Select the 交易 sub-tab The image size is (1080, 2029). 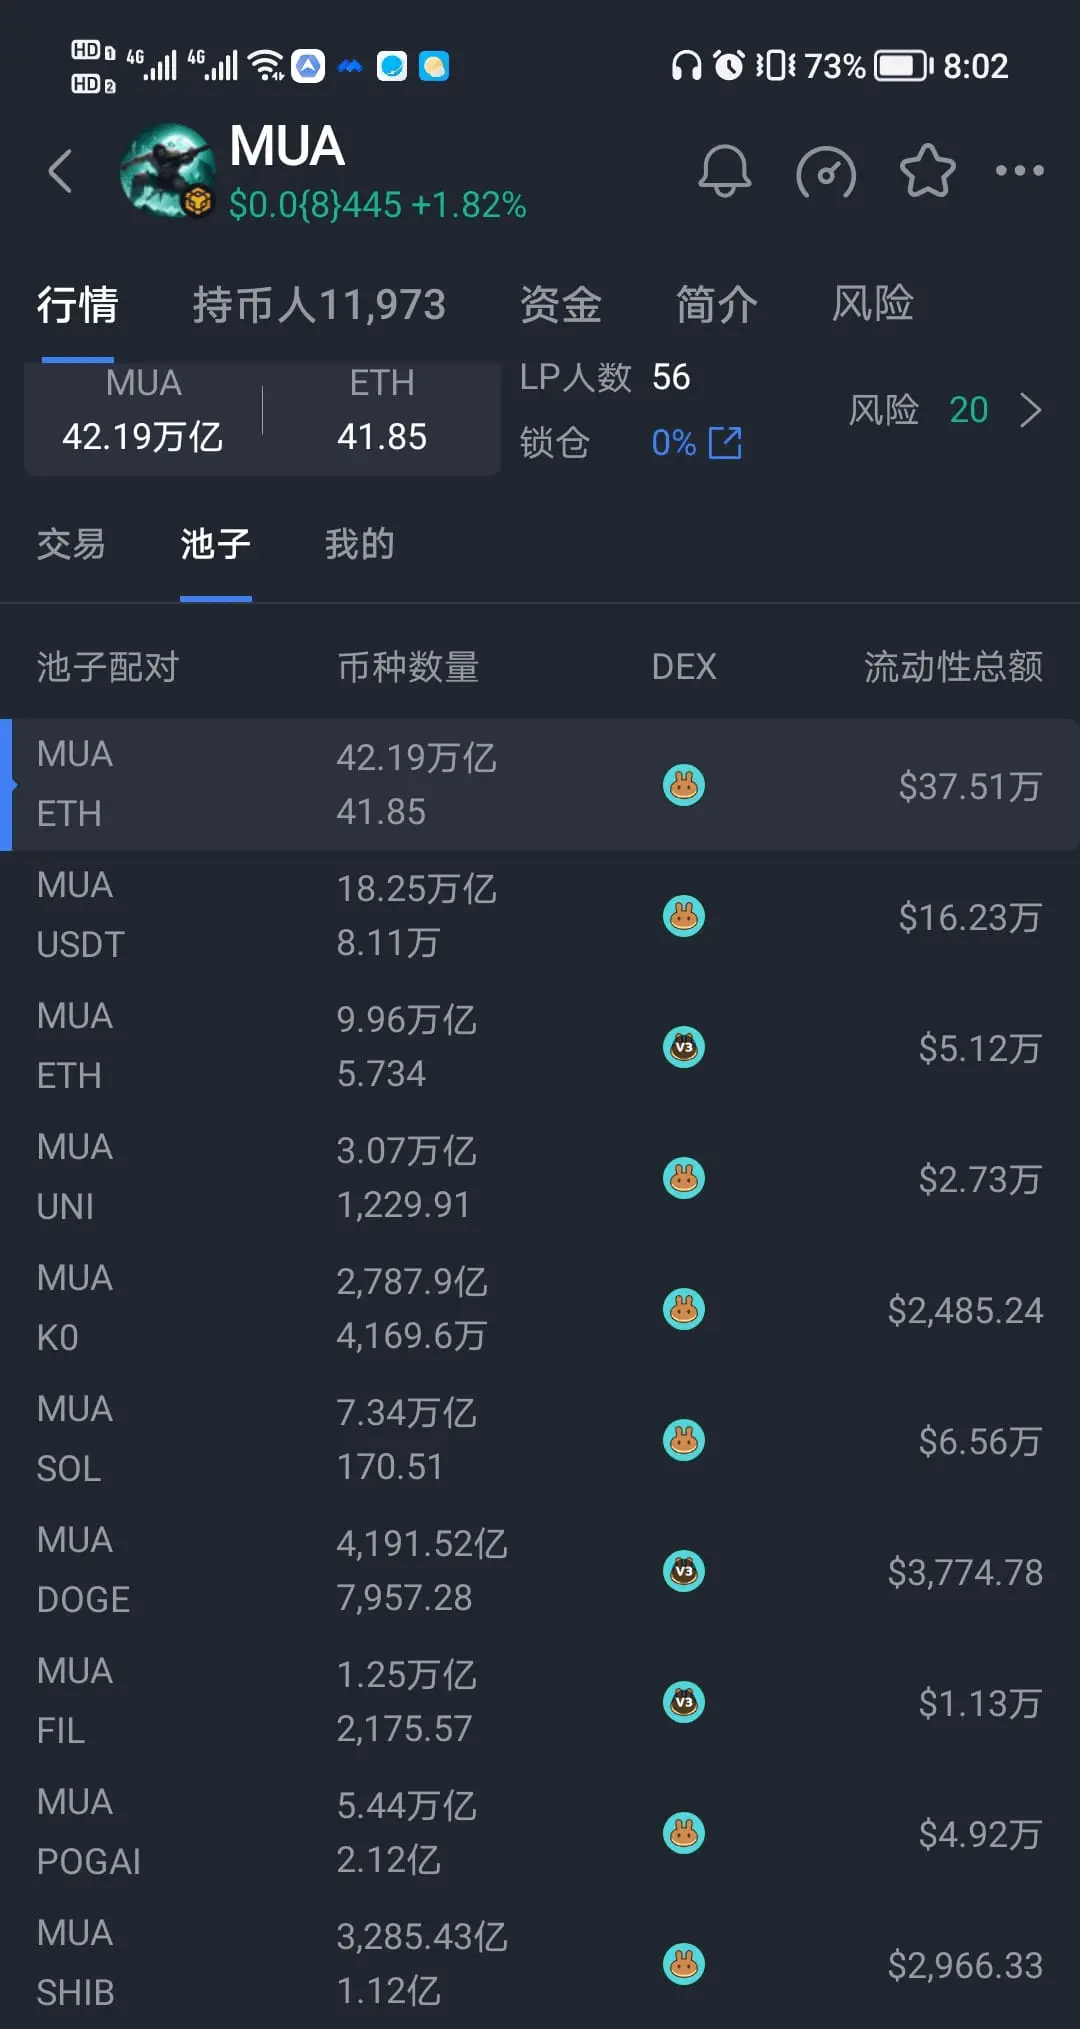coord(71,544)
